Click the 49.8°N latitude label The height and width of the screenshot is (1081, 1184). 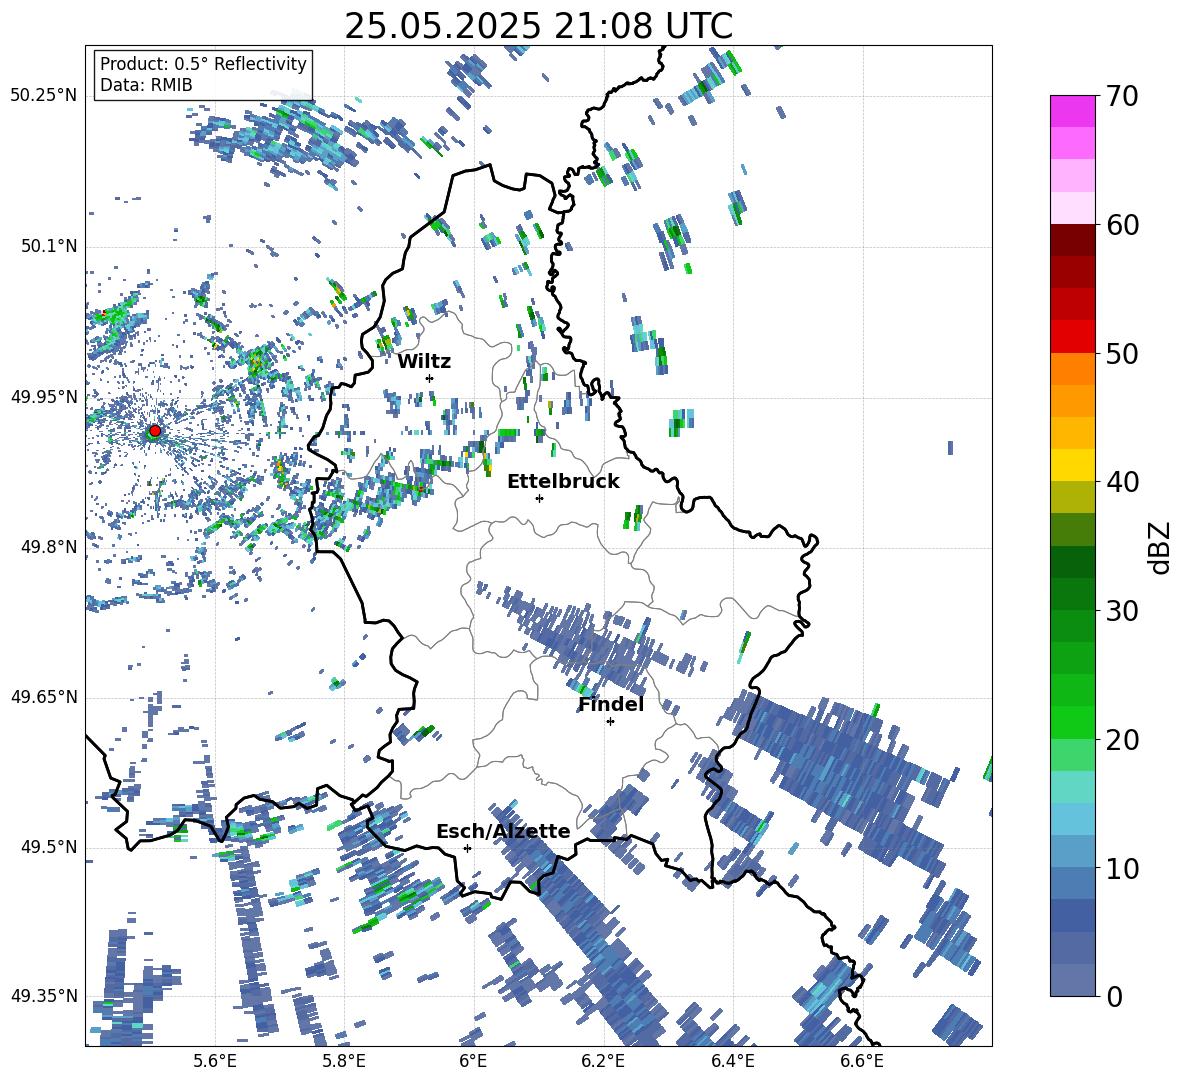click(x=49, y=547)
